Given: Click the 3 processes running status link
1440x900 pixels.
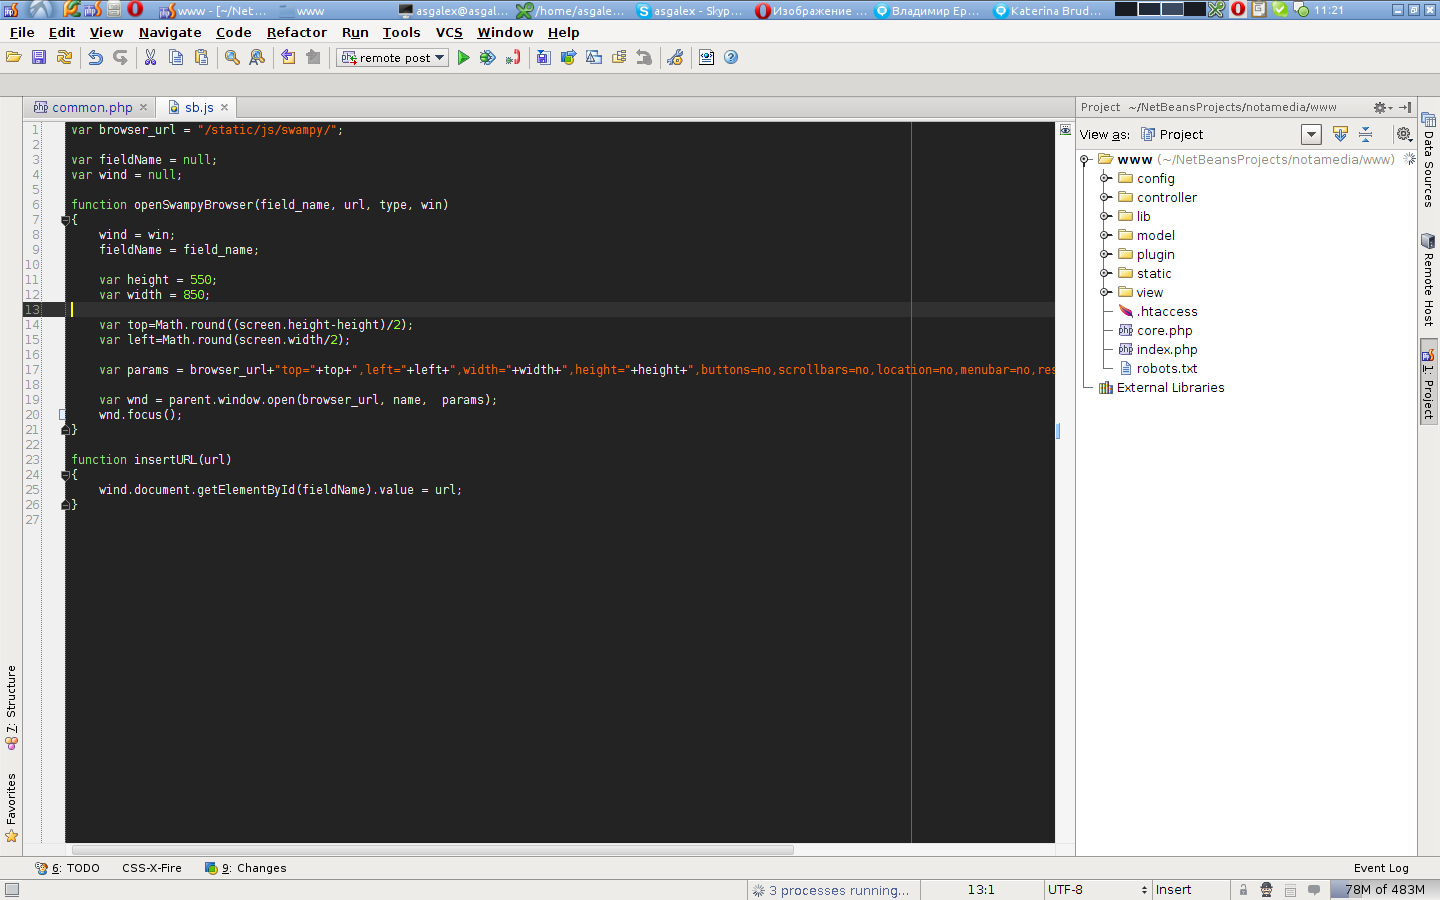Looking at the screenshot, I should coord(831,890).
